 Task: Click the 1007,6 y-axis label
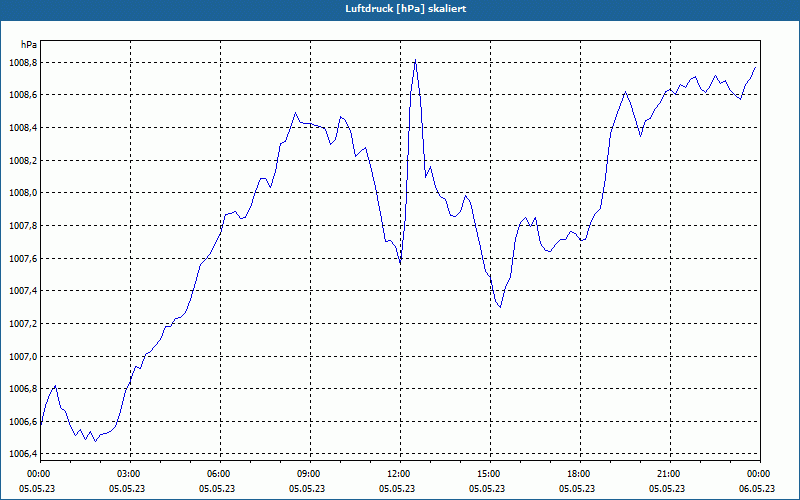click(23, 258)
